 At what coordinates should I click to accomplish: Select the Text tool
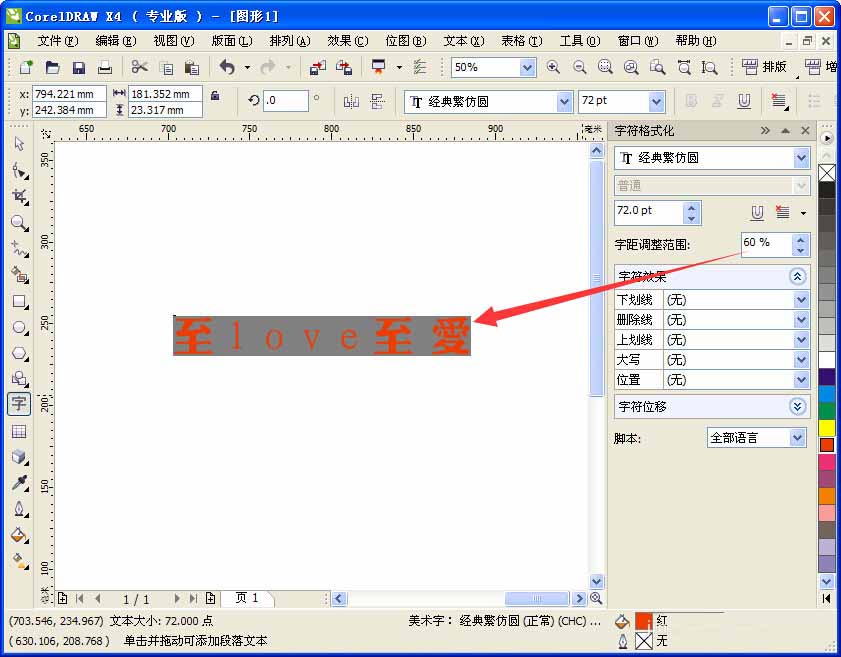(19, 404)
